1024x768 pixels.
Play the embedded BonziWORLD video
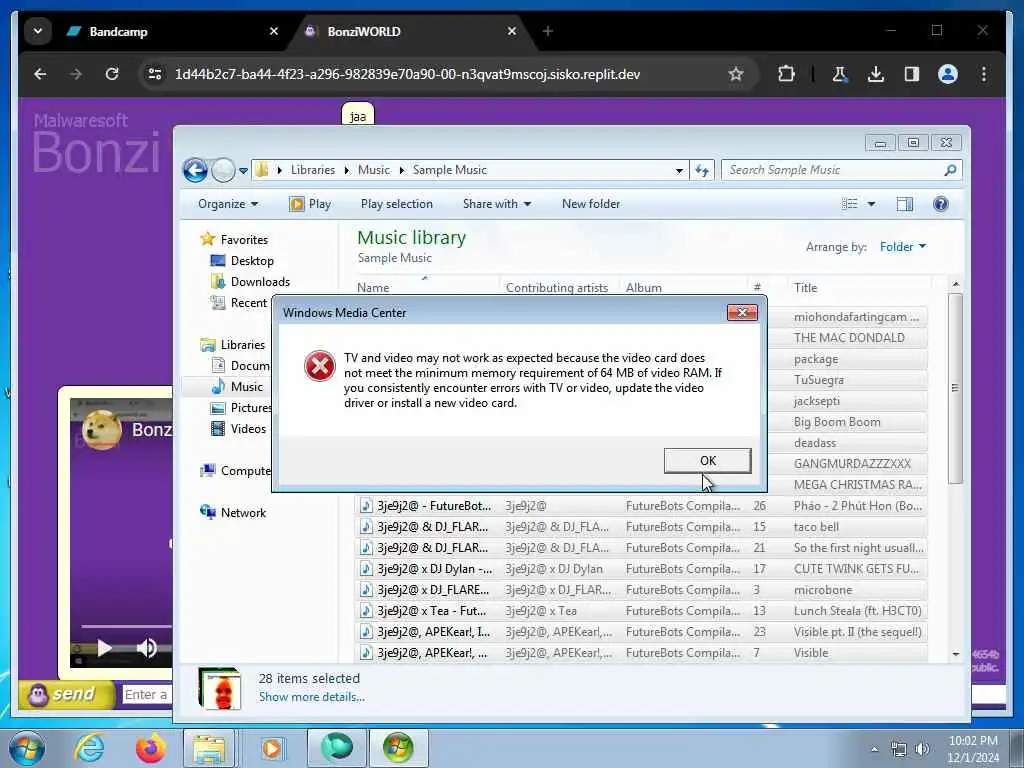pyautogui.click(x=104, y=648)
